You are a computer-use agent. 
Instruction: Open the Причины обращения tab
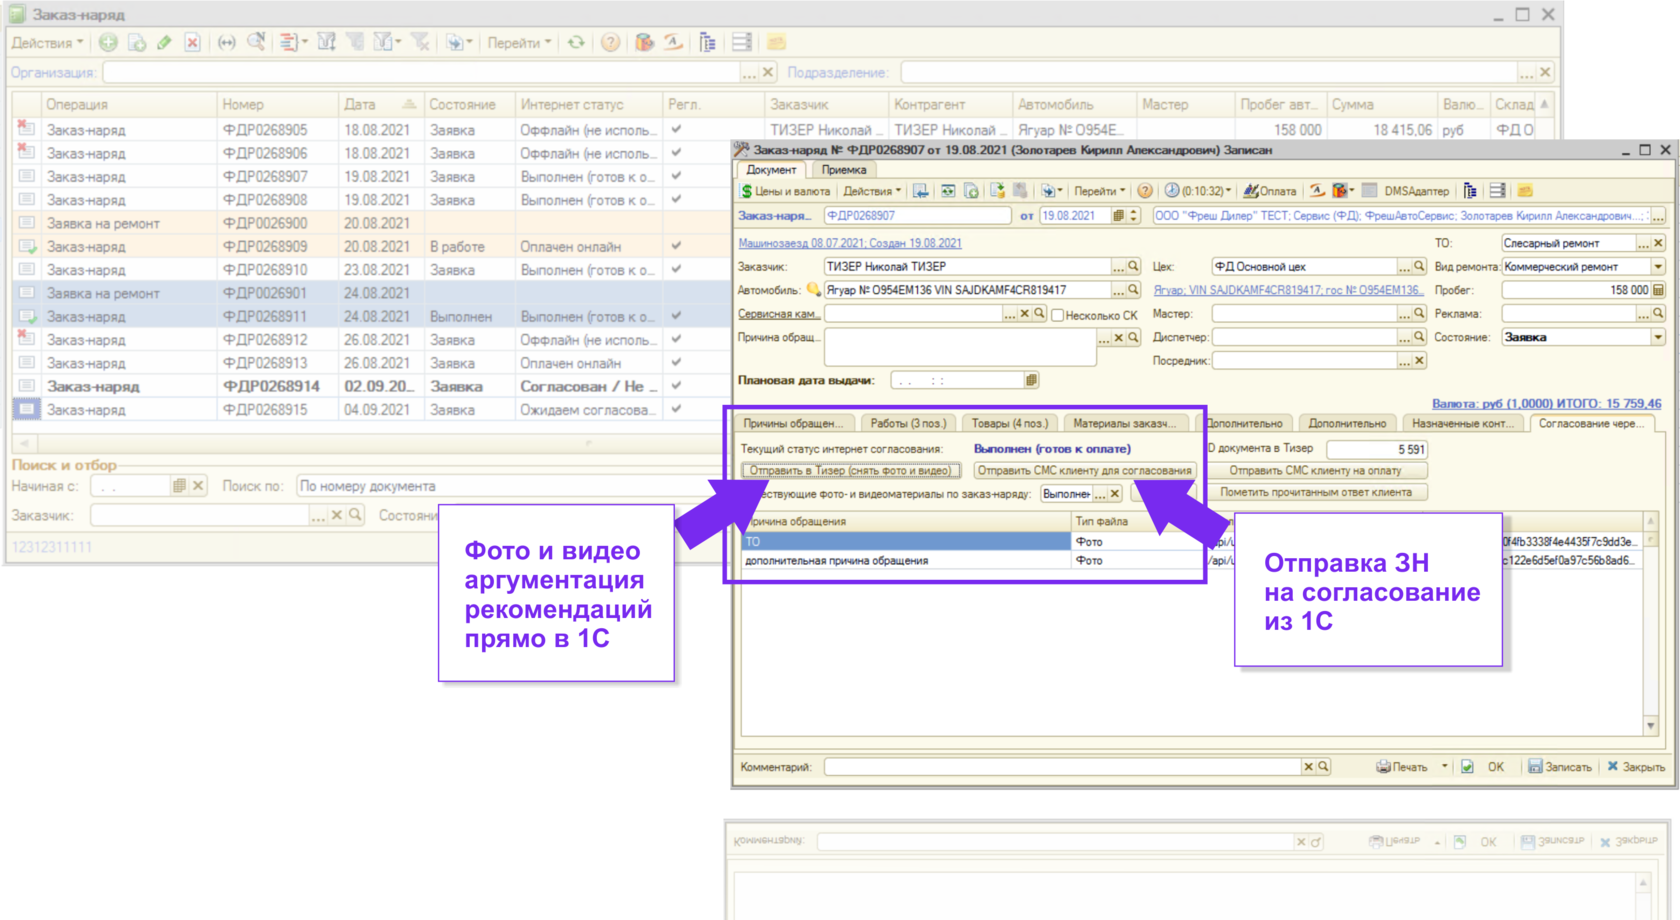coord(792,424)
